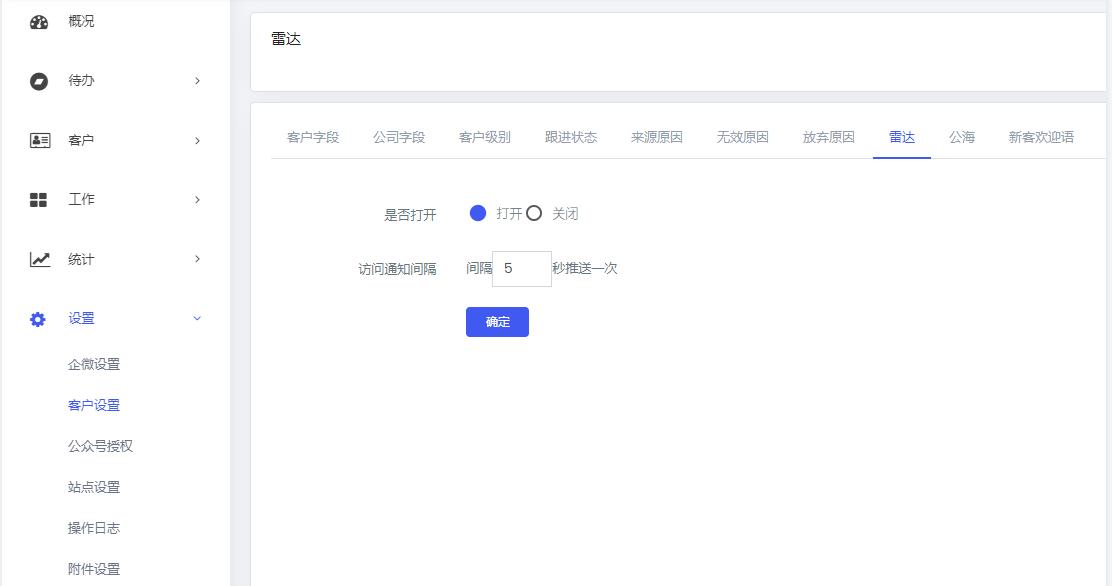Switch to the 公海 tab
Image resolution: width=1112 pixels, height=586 pixels.
point(962,137)
